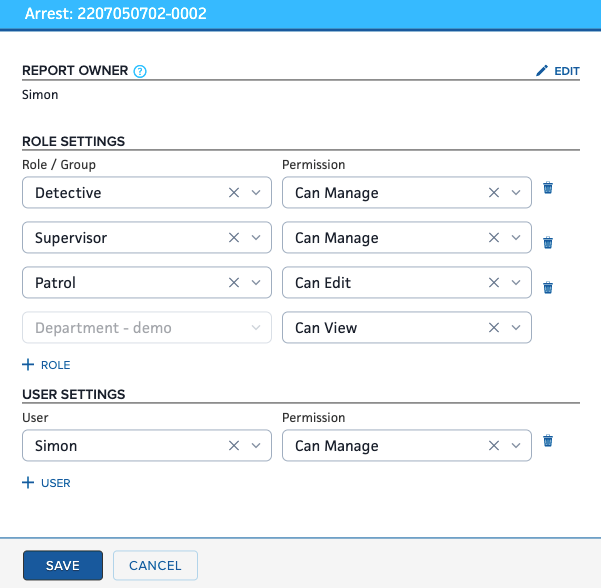Delete the Detective role row
This screenshot has height=588, width=601.
pos(547,188)
